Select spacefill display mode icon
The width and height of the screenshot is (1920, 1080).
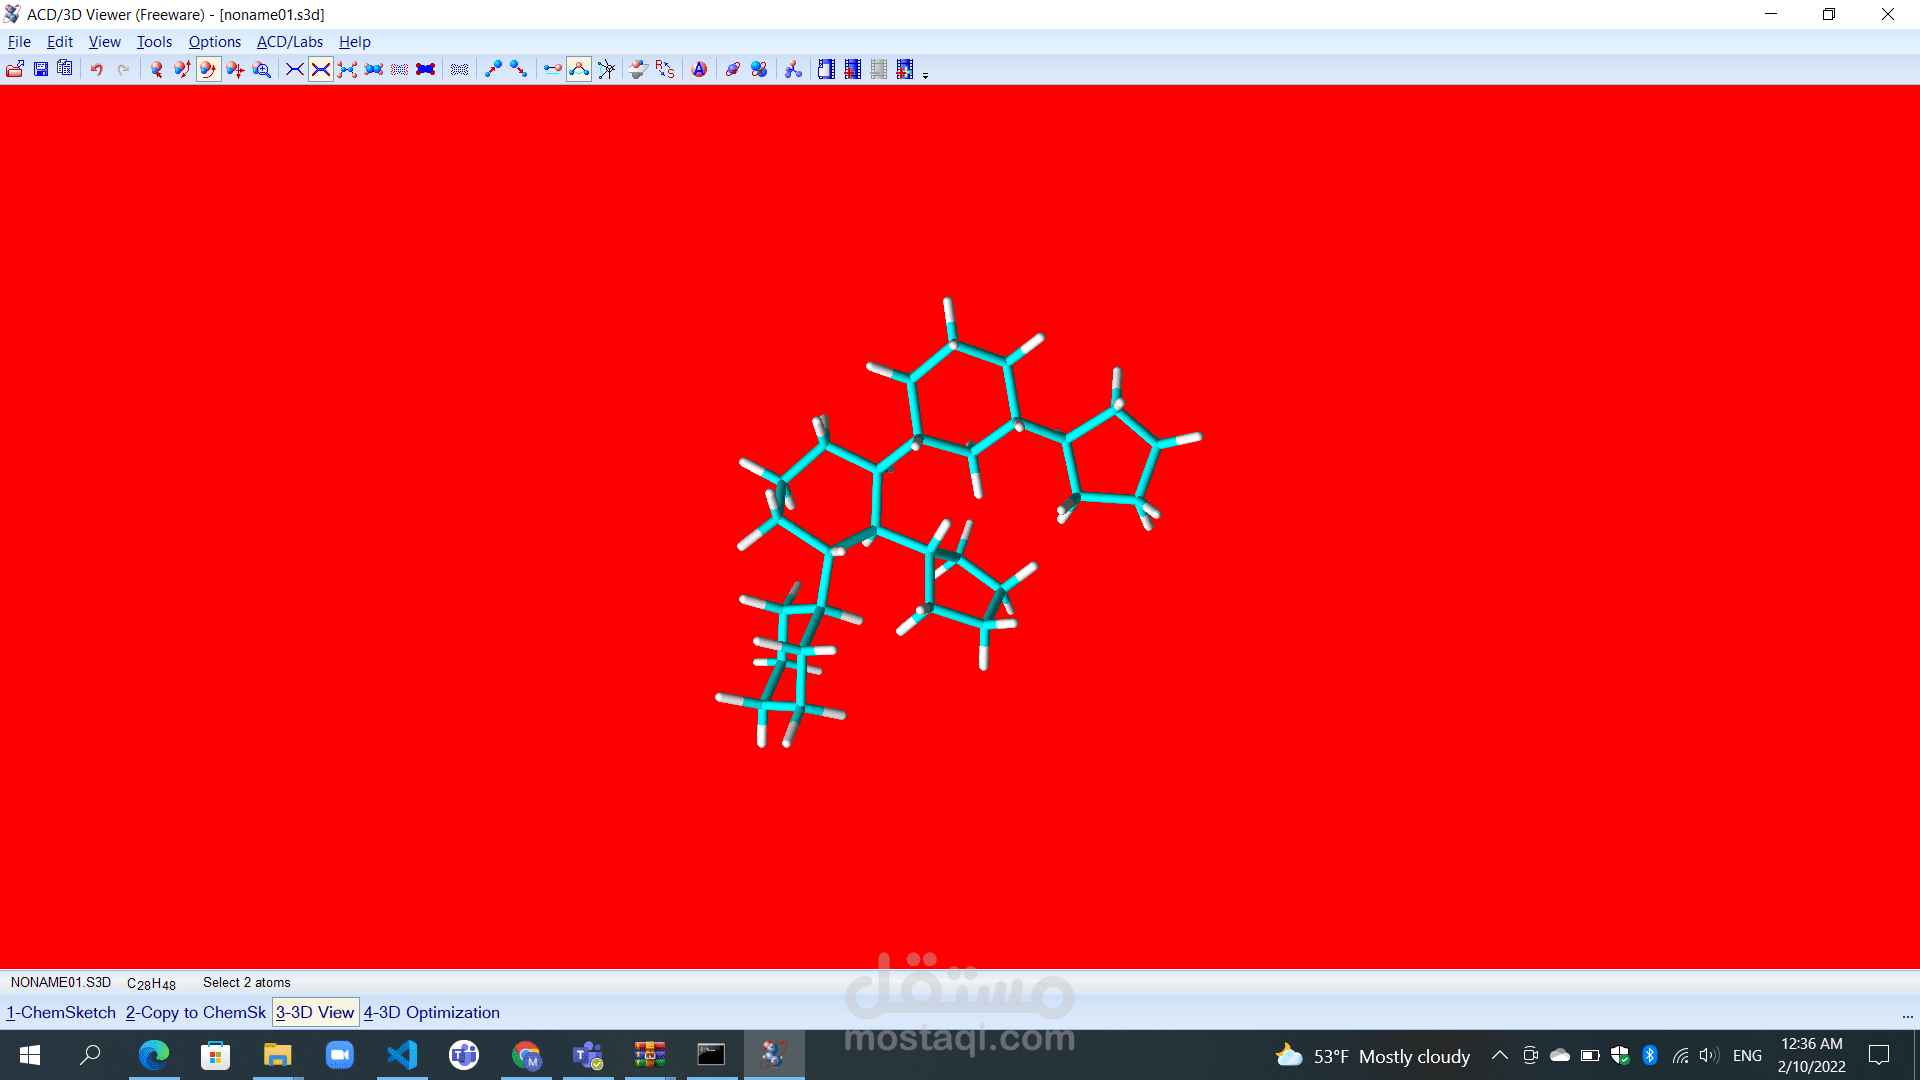[374, 69]
